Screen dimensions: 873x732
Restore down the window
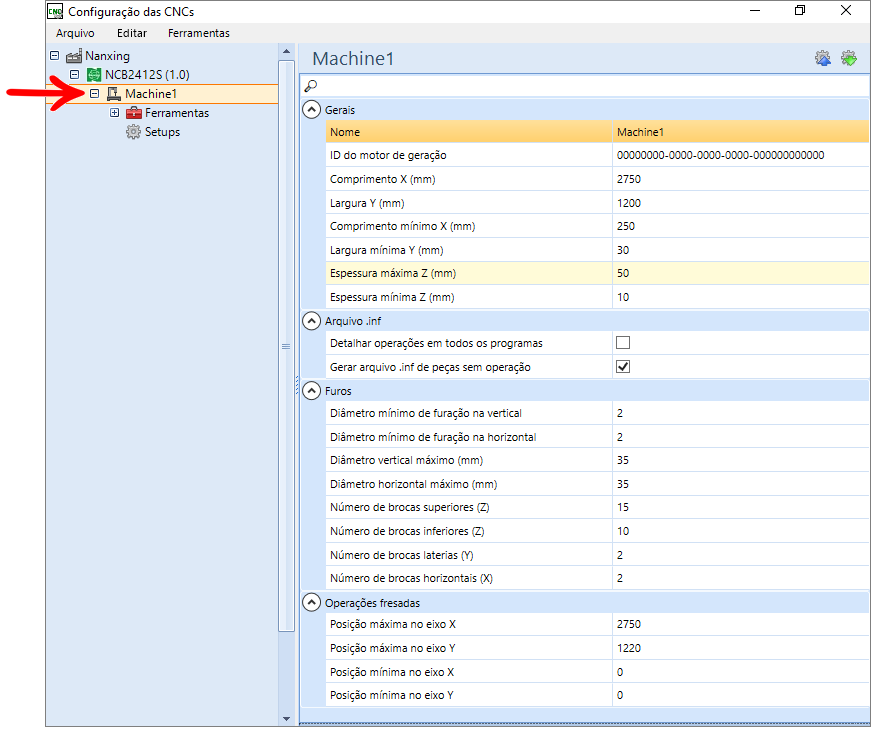click(800, 11)
